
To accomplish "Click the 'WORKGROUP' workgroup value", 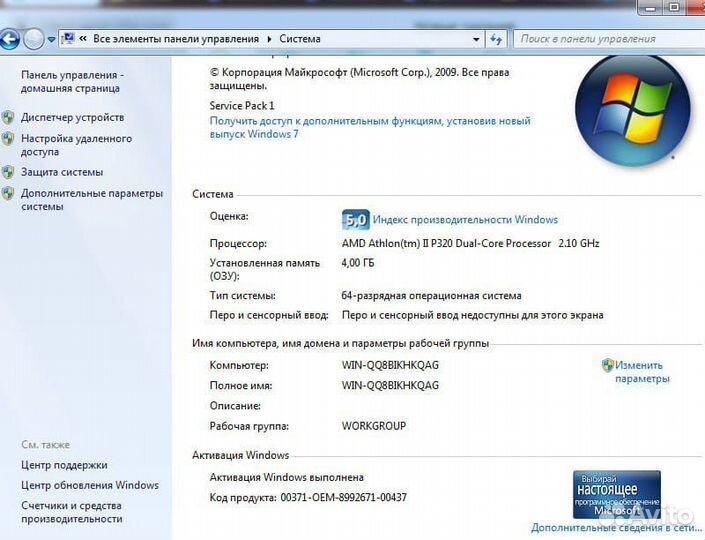I will point(374,426).
